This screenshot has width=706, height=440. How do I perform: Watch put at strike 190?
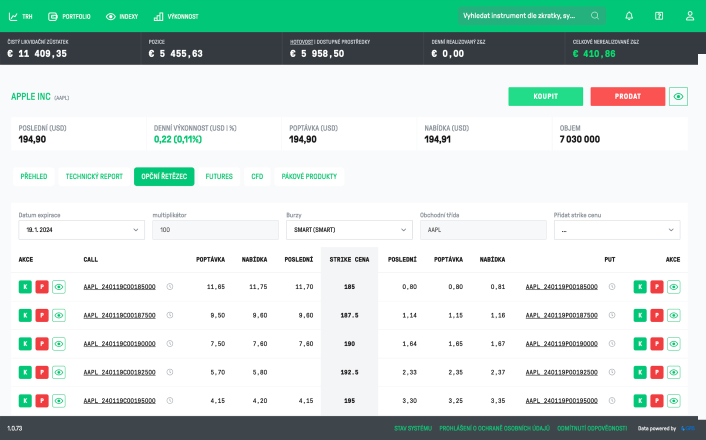tap(674, 344)
